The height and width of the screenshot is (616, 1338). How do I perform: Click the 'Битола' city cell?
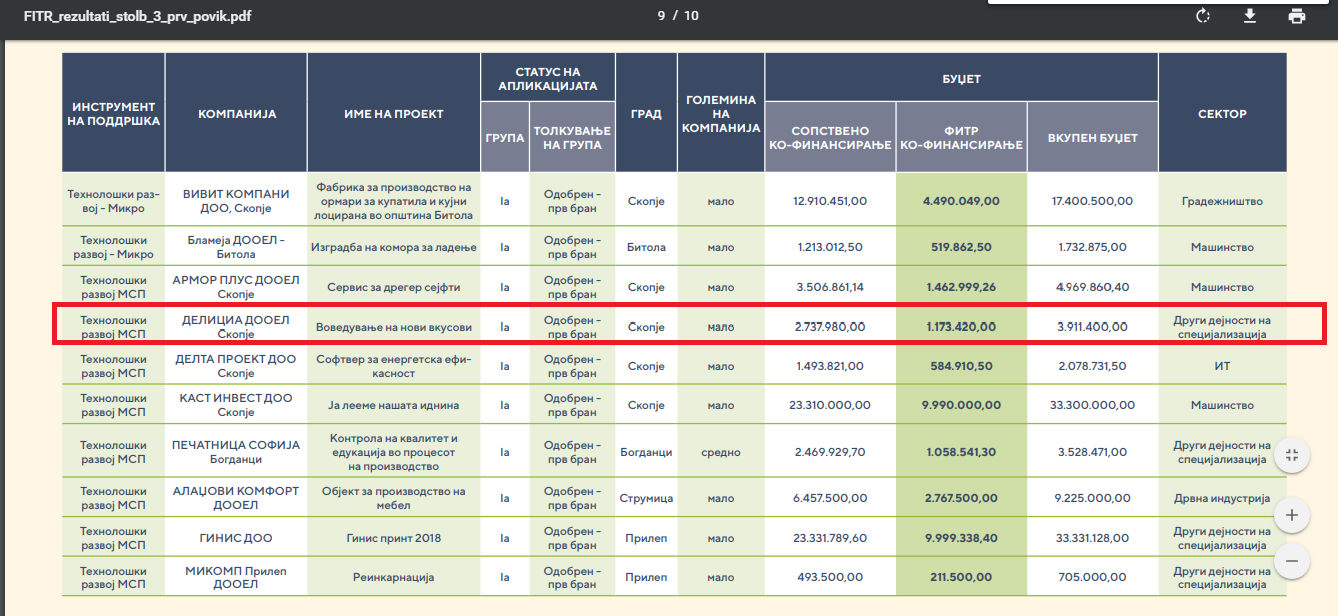(646, 247)
